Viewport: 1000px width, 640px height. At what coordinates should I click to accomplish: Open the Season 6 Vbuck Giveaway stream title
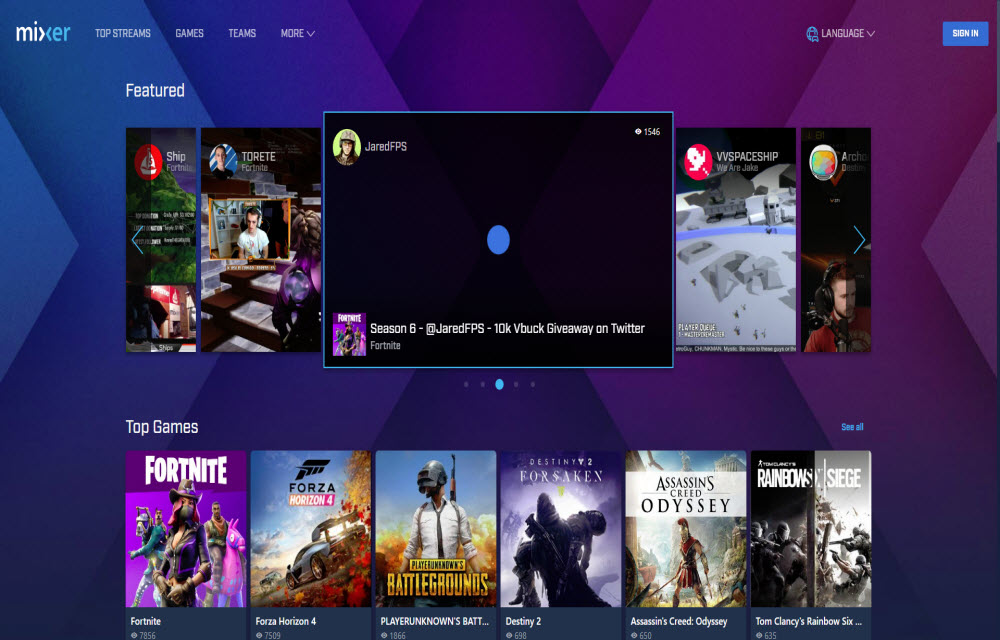click(507, 328)
